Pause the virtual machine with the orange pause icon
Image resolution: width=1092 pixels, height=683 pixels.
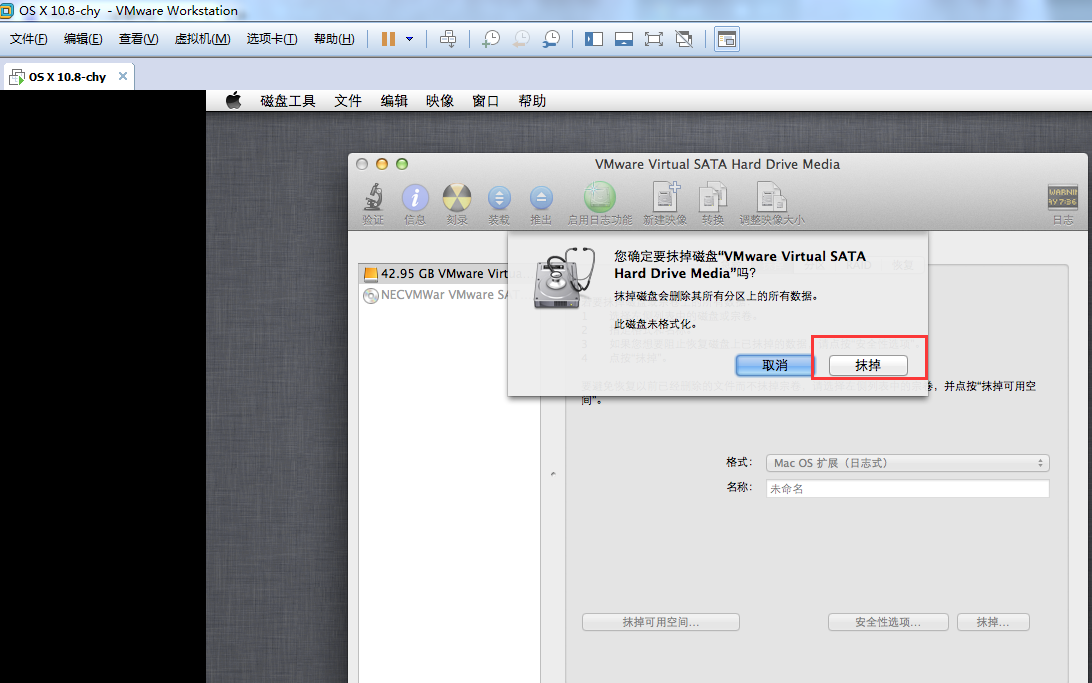[388, 39]
